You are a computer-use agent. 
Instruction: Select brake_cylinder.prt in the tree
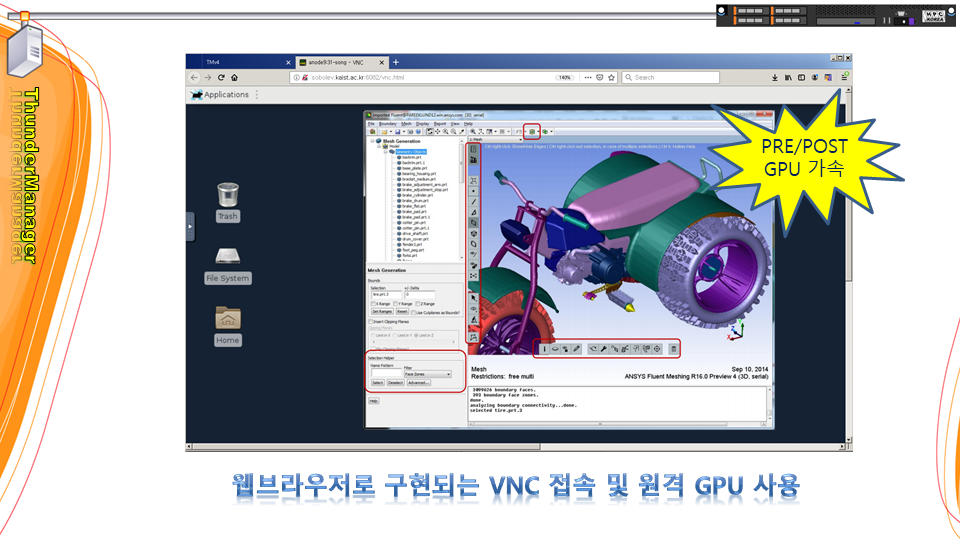[416, 195]
